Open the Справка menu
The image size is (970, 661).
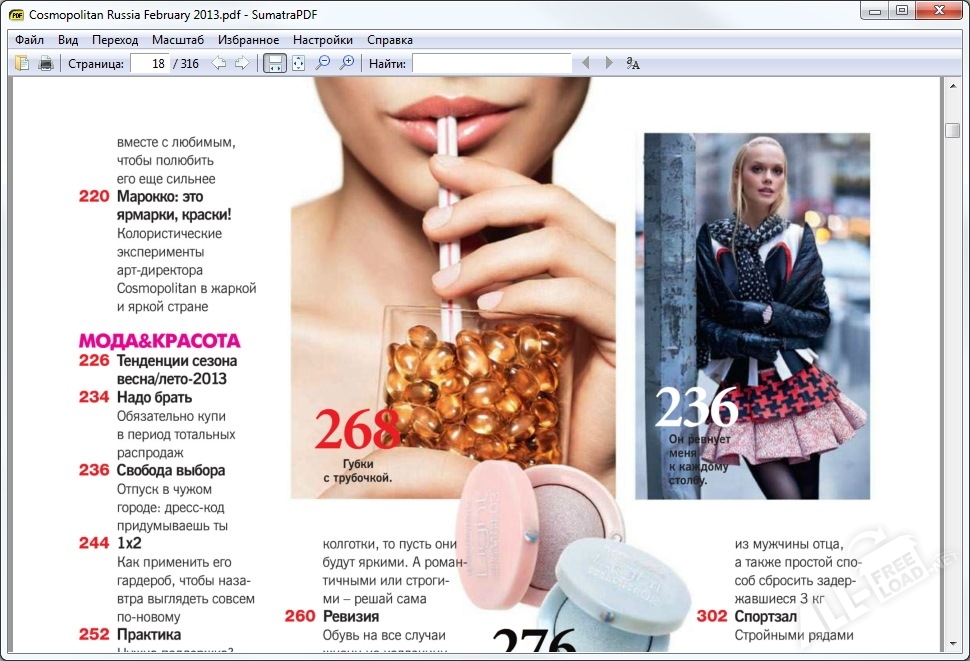pyautogui.click(x=389, y=40)
